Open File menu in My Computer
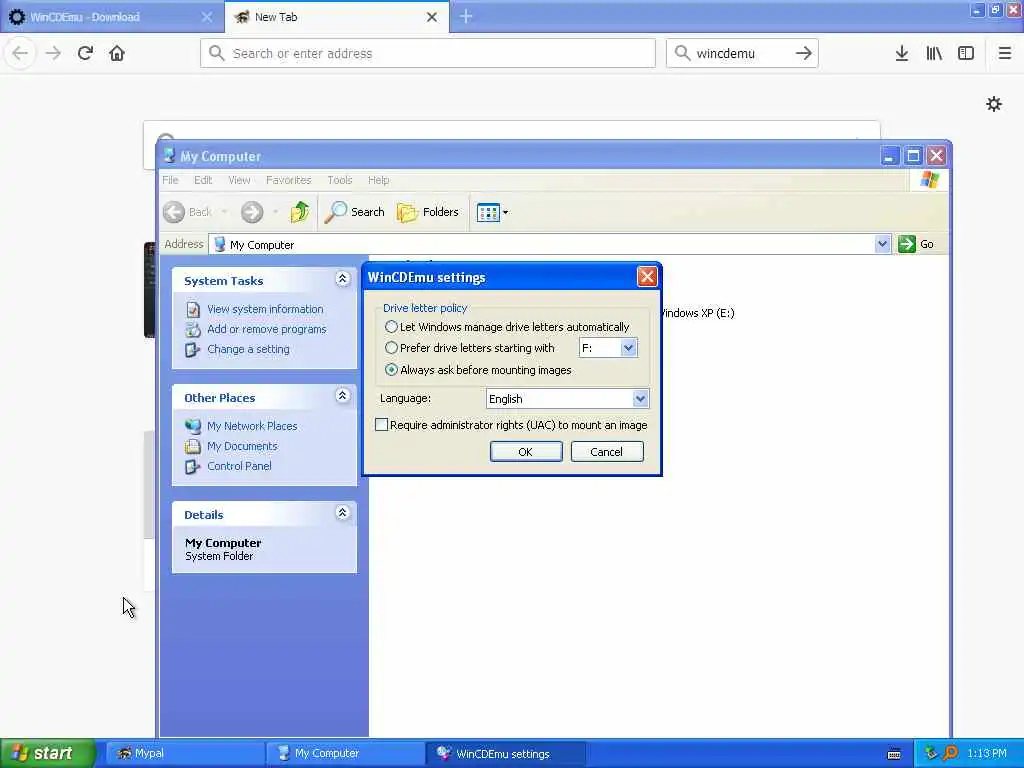The height and width of the screenshot is (768, 1024). coord(170,180)
